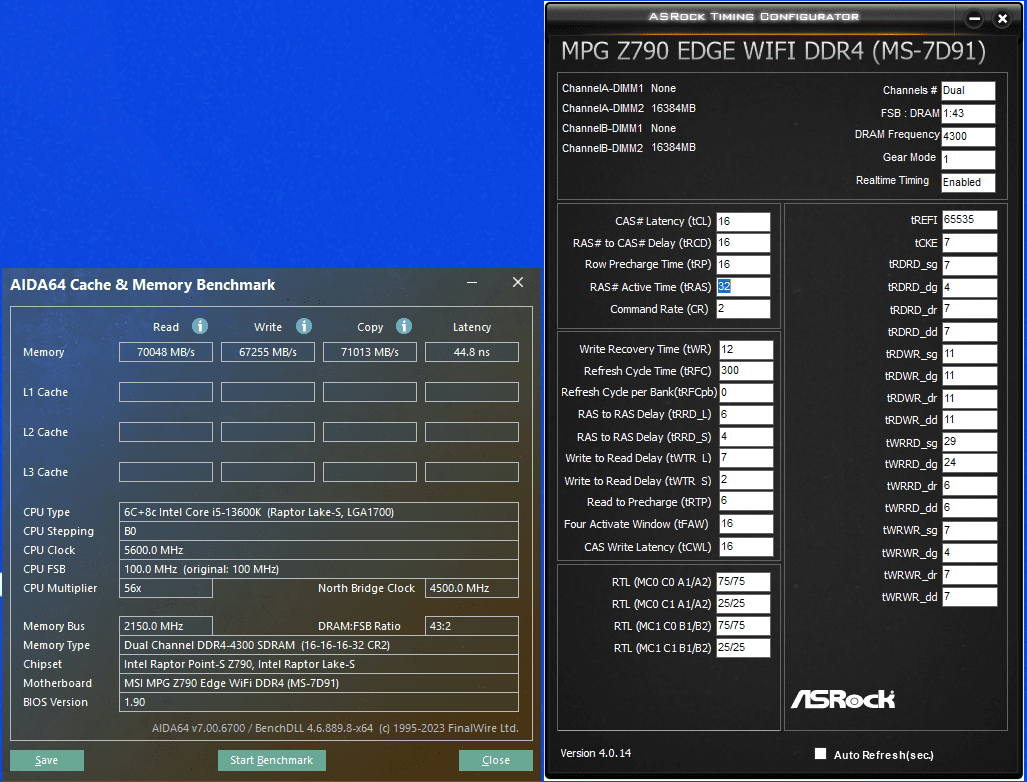The height and width of the screenshot is (782, 1027).
Task: Click the tWRWR_dd field
Action: coord(969,597)
